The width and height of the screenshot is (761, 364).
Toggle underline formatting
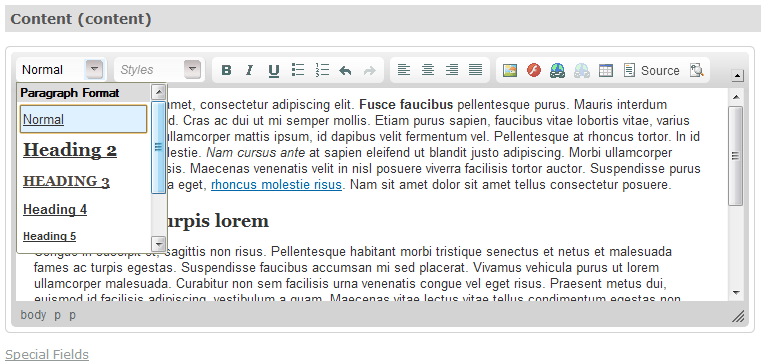(274, 70)
